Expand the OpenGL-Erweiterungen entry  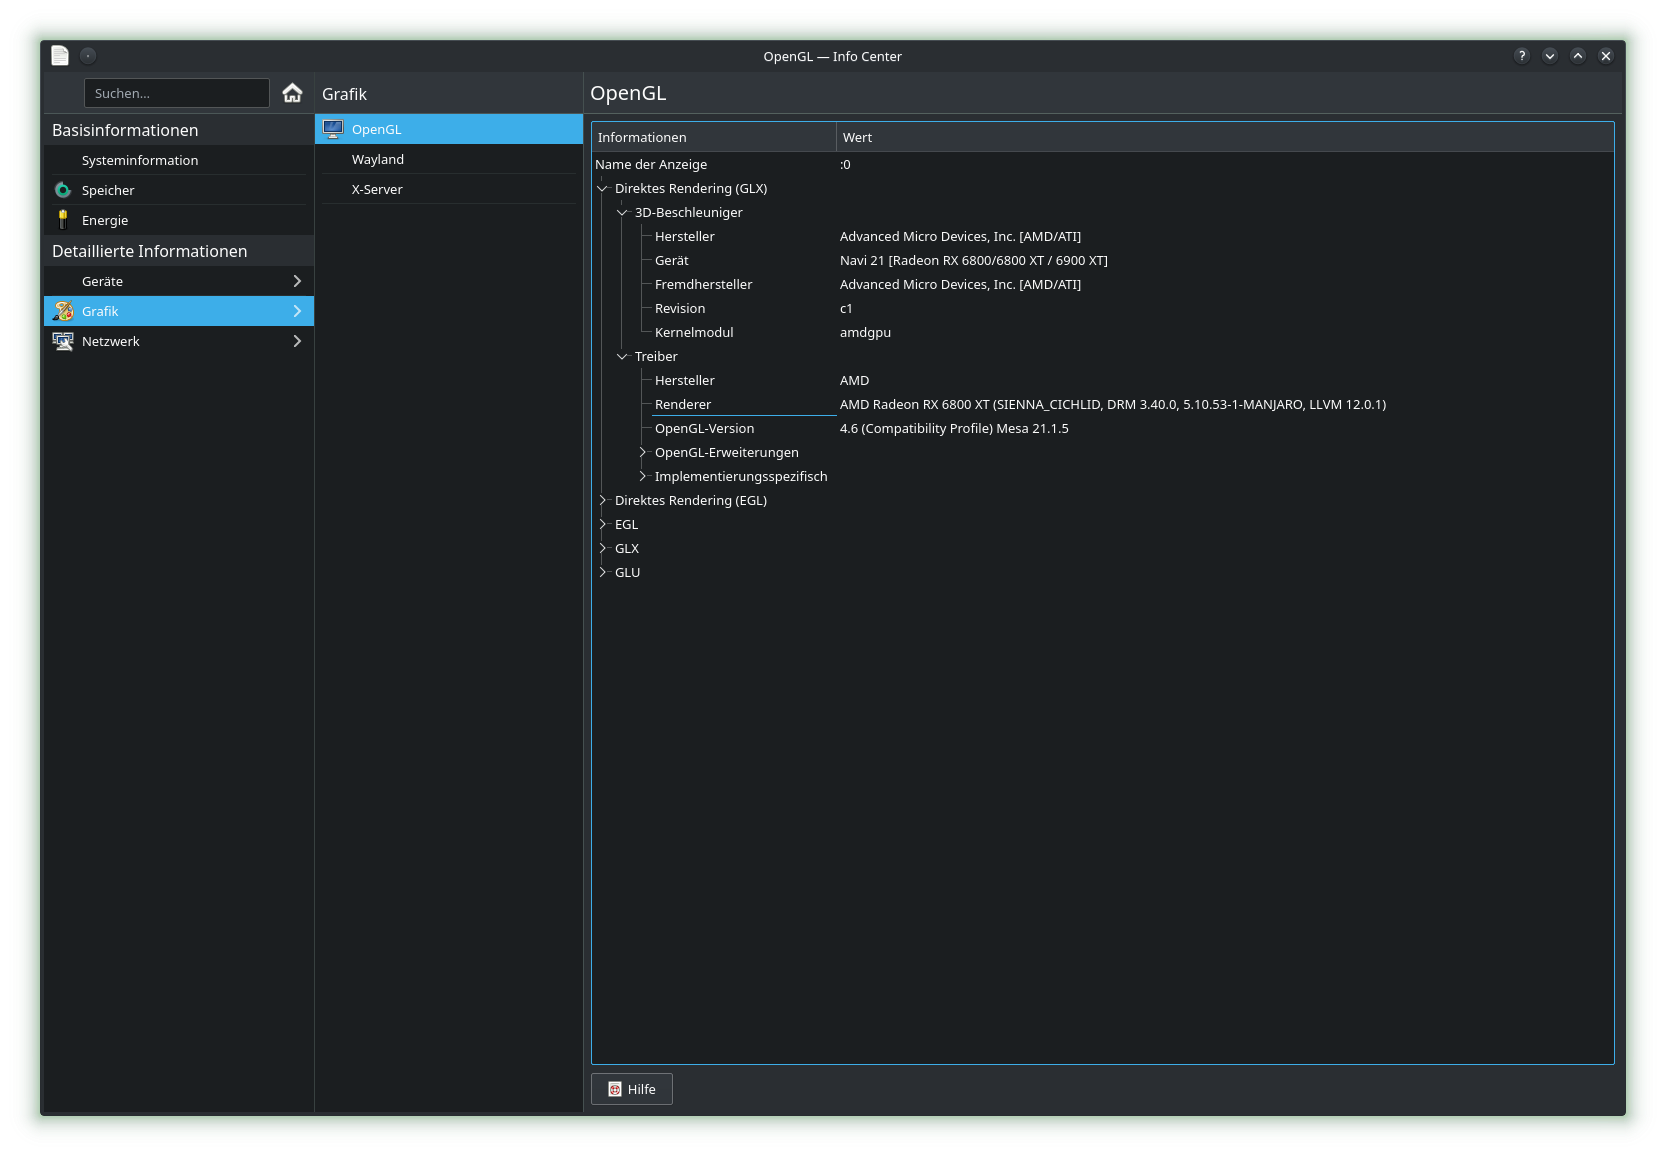point(641,452)
